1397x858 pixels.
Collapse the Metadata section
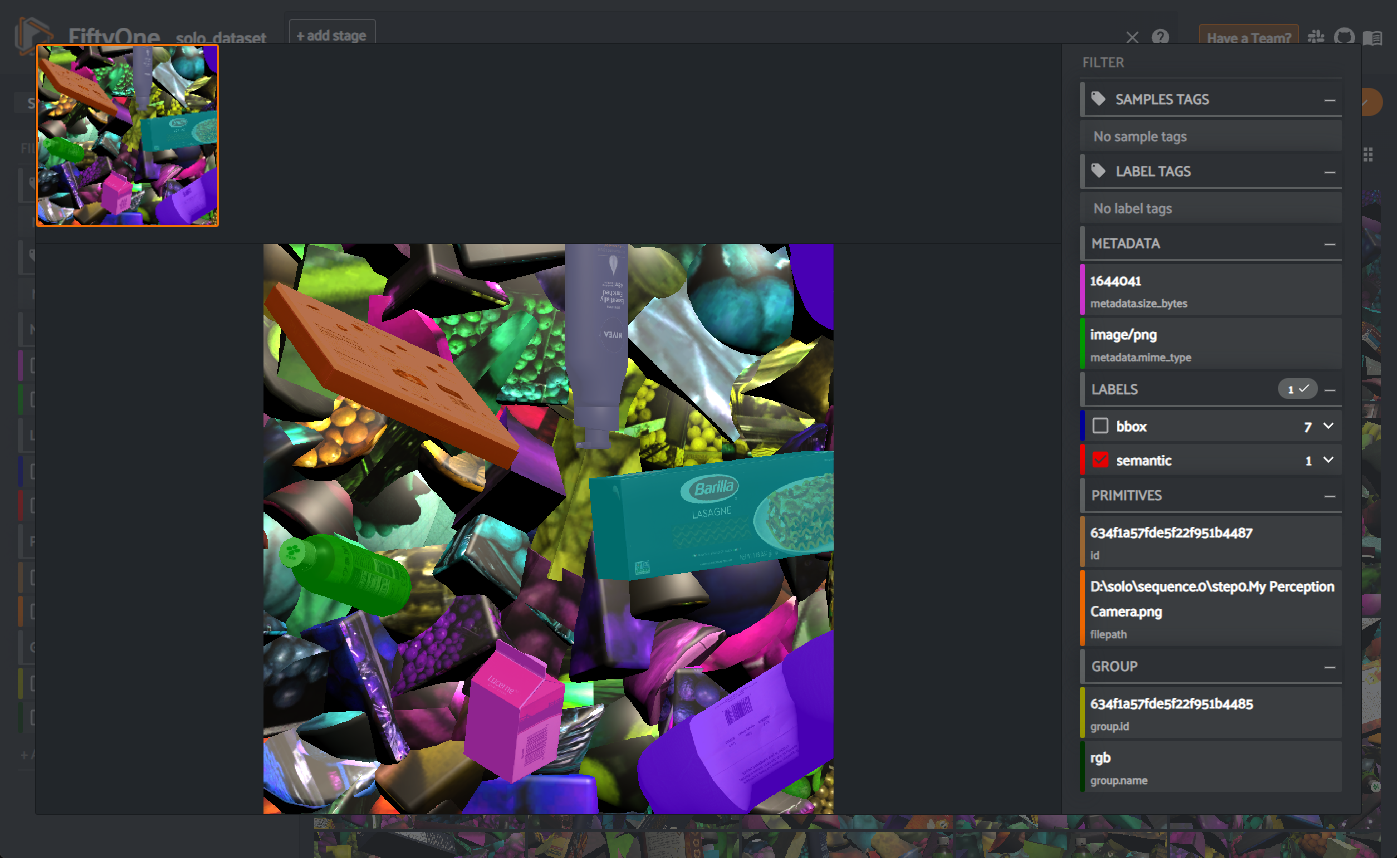point(1329,244)
